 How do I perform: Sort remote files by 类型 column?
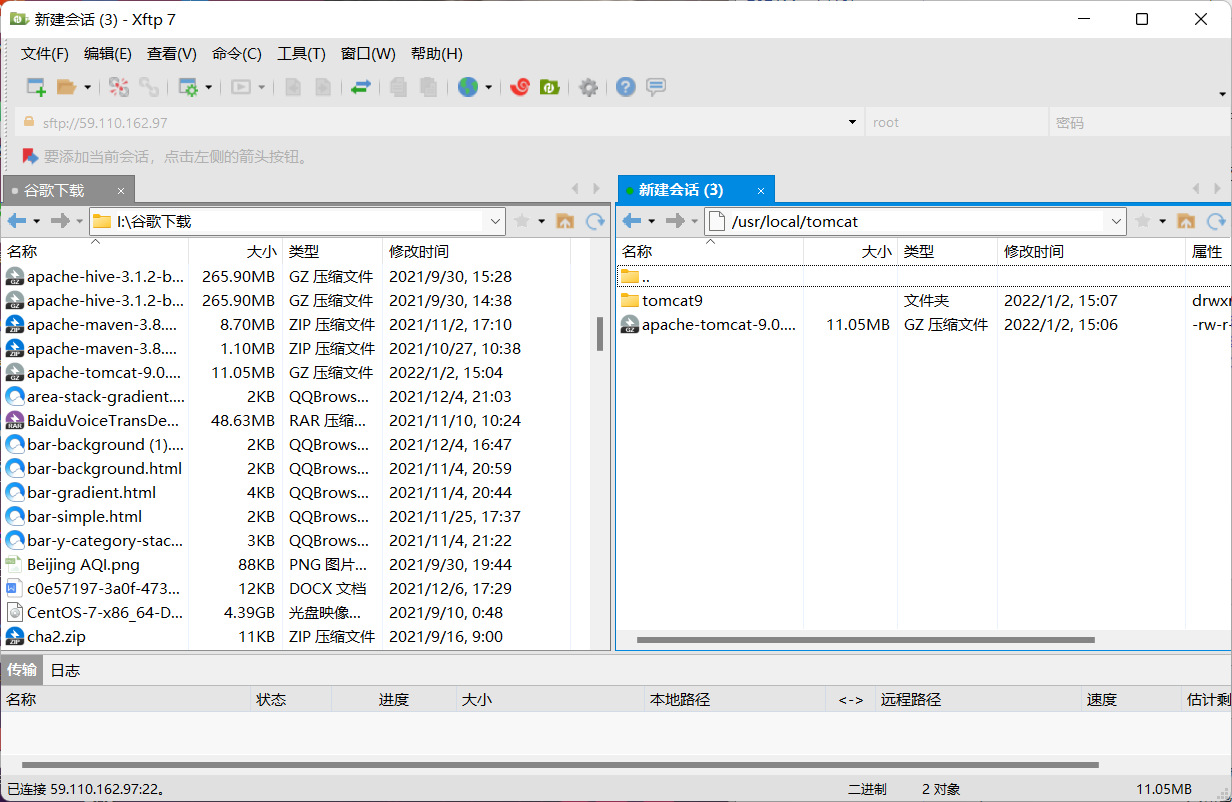(x=947, y=252)
